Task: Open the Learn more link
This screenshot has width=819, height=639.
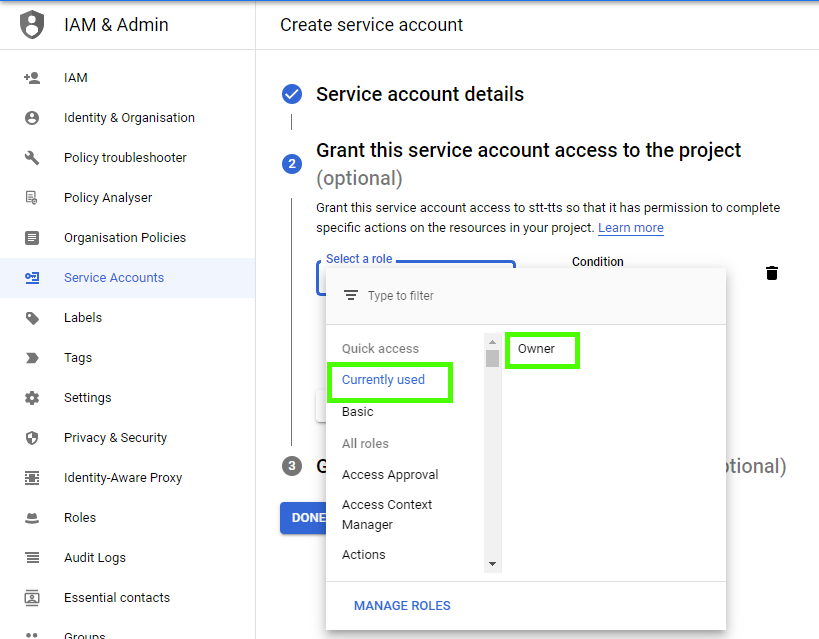Action: [x=630, y=227]
